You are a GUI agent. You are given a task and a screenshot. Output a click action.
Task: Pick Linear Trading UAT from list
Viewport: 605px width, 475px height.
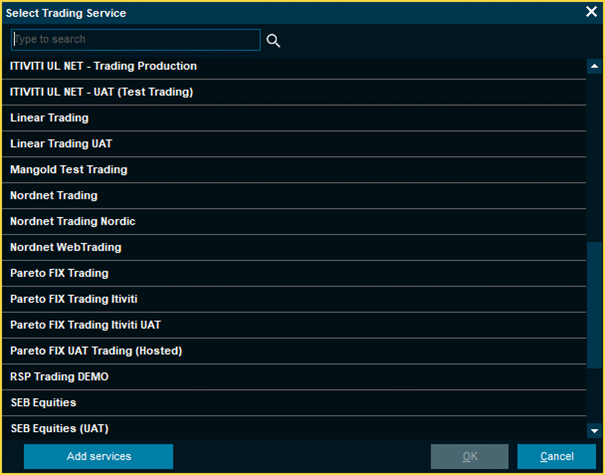pos(294,144)
